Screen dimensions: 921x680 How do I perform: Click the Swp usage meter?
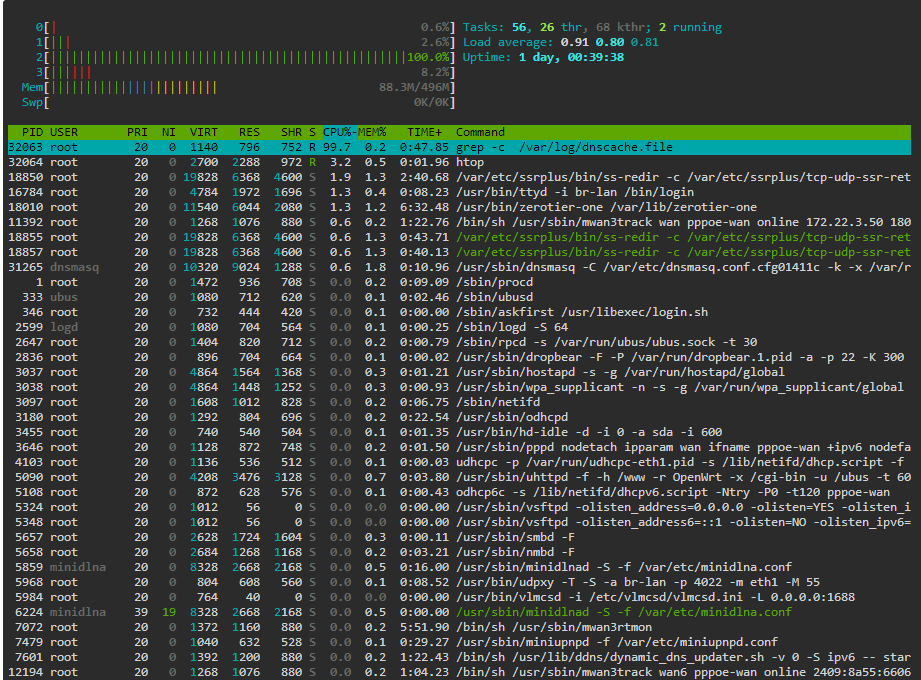[238, 102]
